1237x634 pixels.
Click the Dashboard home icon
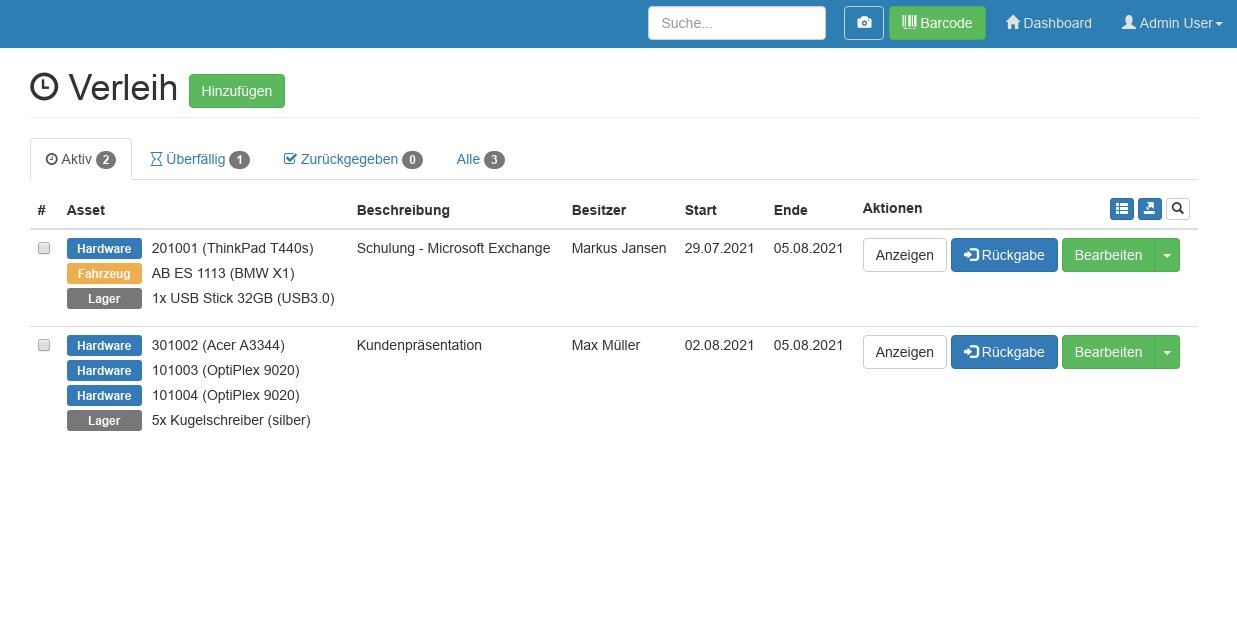pos(1012,22)
